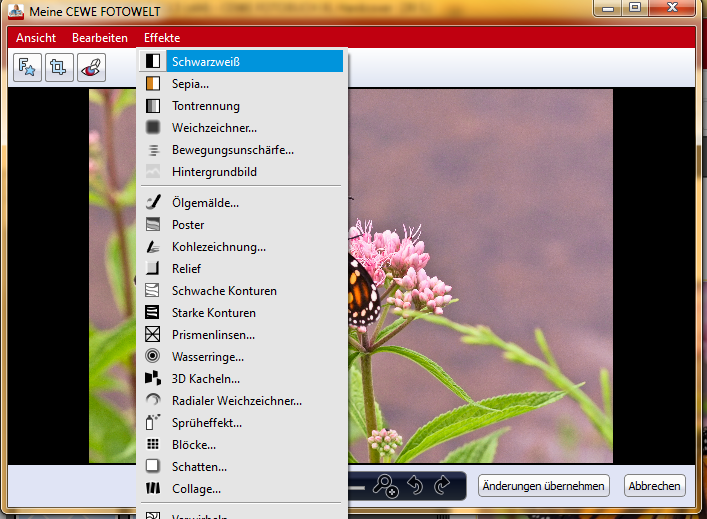Open the Bearbeiten menu
707x519 pixels.
pyautogui.click(x=100, y=38)
